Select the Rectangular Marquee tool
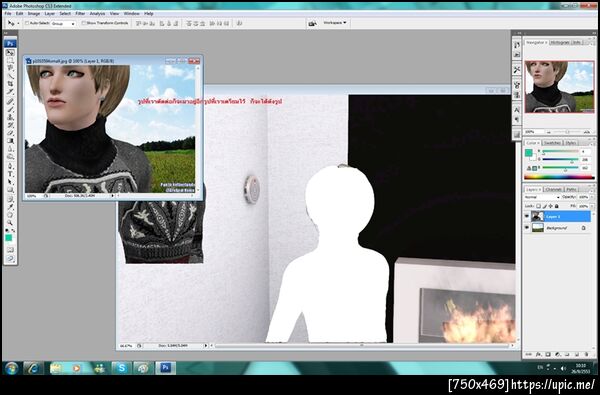The image size is (600, 395). pos(10,60)
